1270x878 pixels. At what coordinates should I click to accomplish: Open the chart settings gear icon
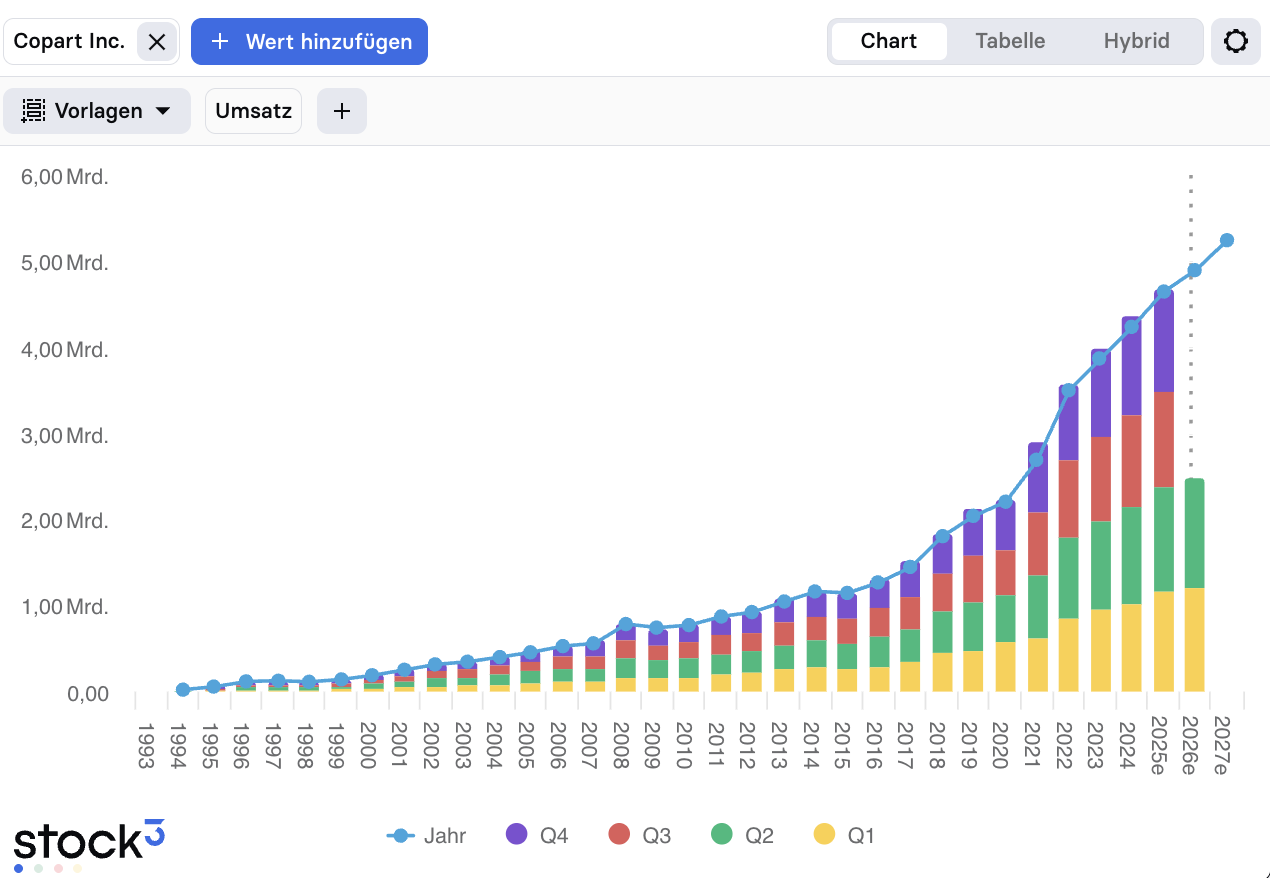pos(1236,42)
